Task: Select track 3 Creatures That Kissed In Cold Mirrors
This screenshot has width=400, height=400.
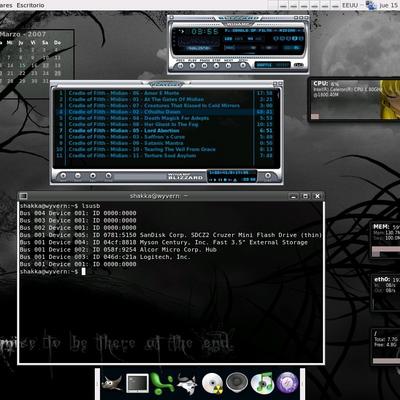Action: point(165,106)
